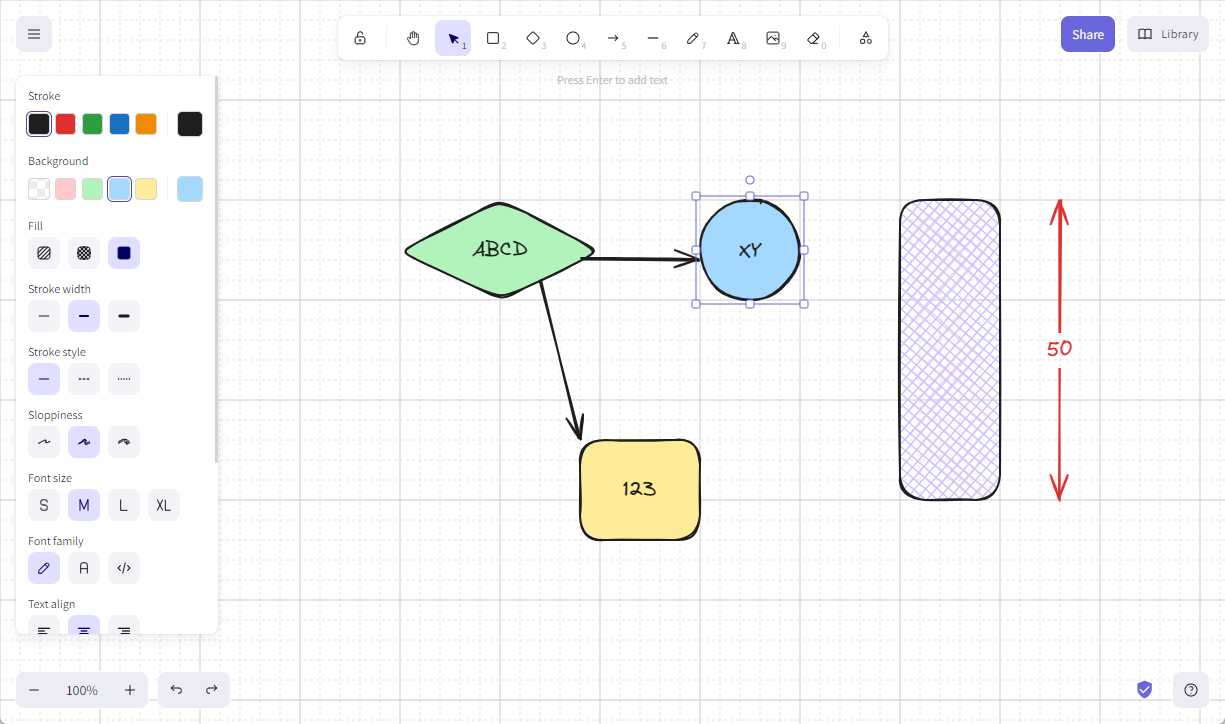Open the main hamburger menu
Viewport: 1225px width, 724px height.
click(x=34, y=34)
